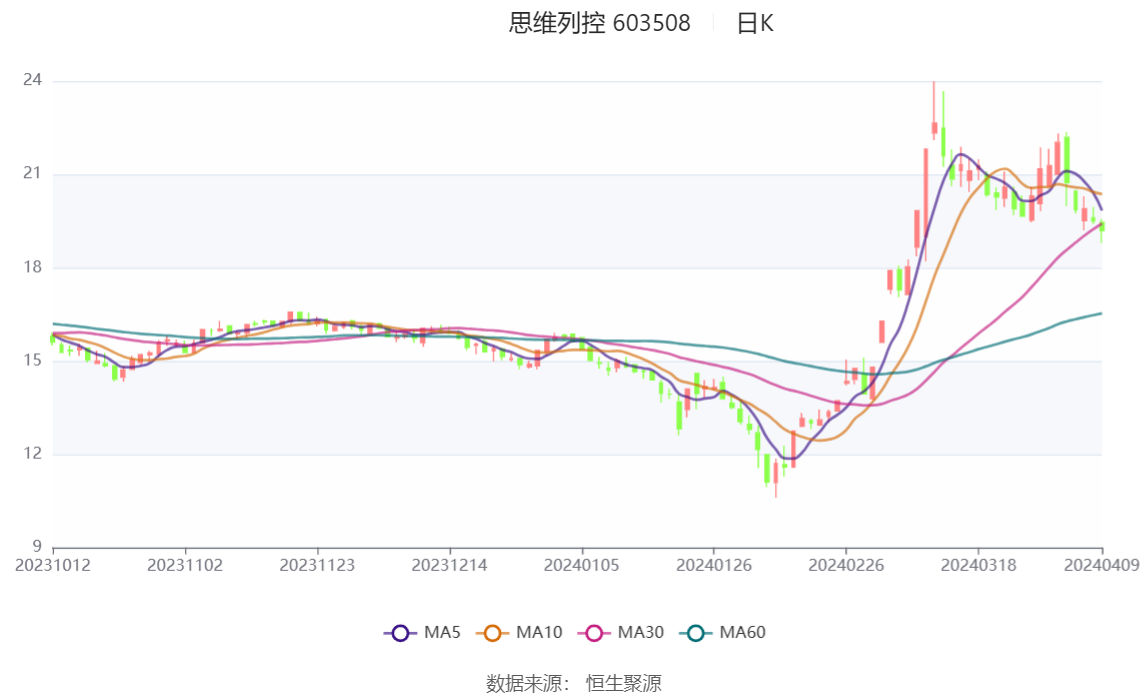Click the 日K label in the title

[x=755, y=23]
